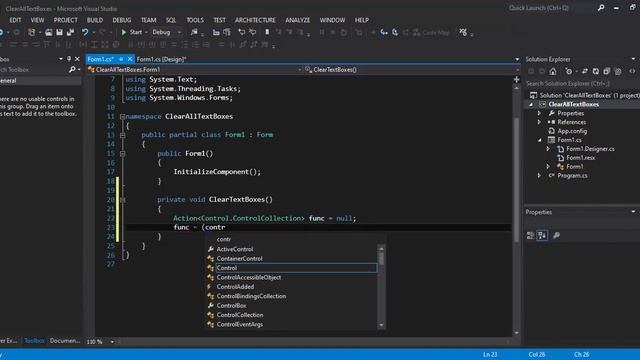
Task: Click the Home icon in Solution Explorer
Action: pos(553,71)
